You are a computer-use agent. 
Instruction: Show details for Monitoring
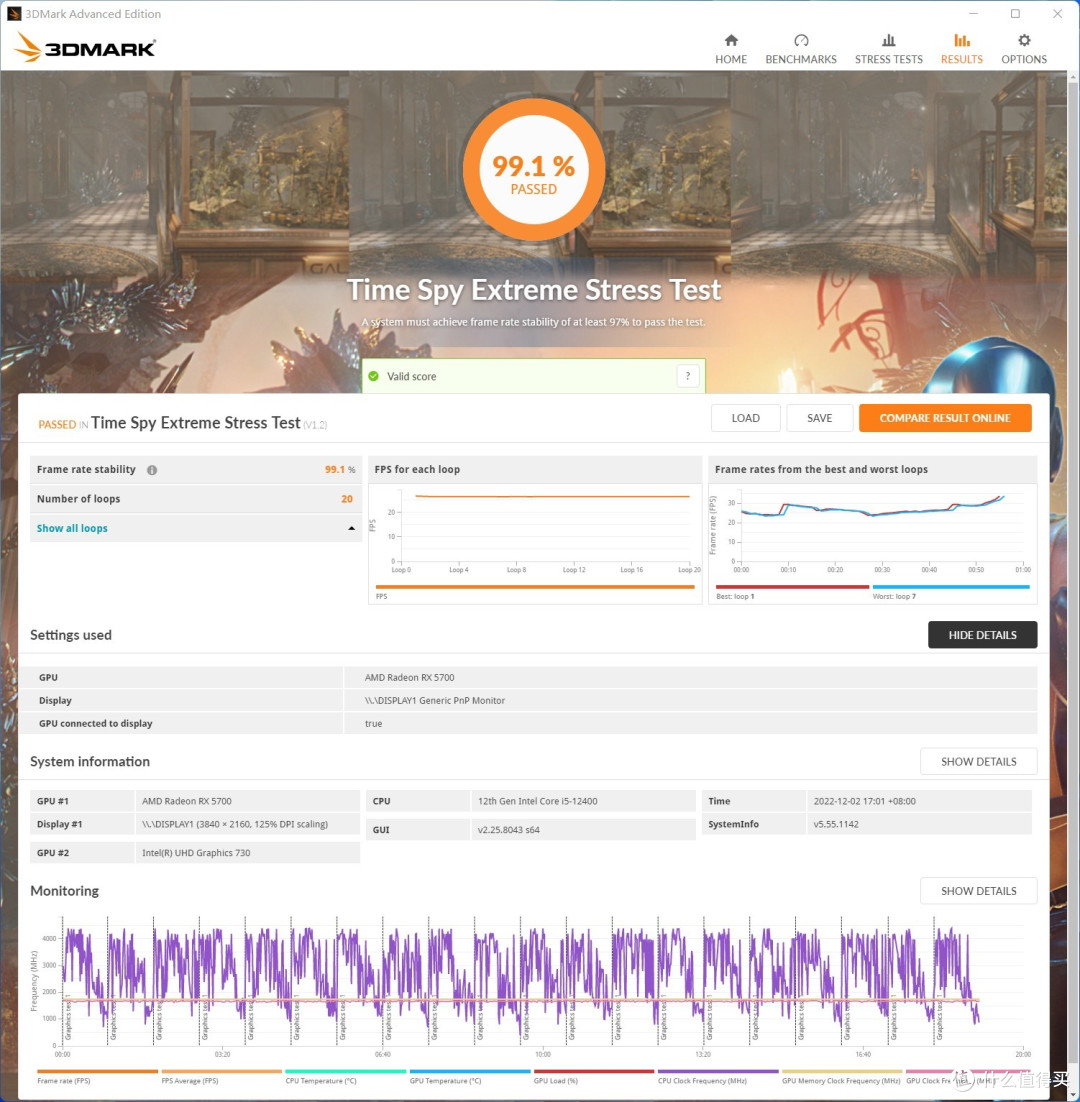point(979,890)
